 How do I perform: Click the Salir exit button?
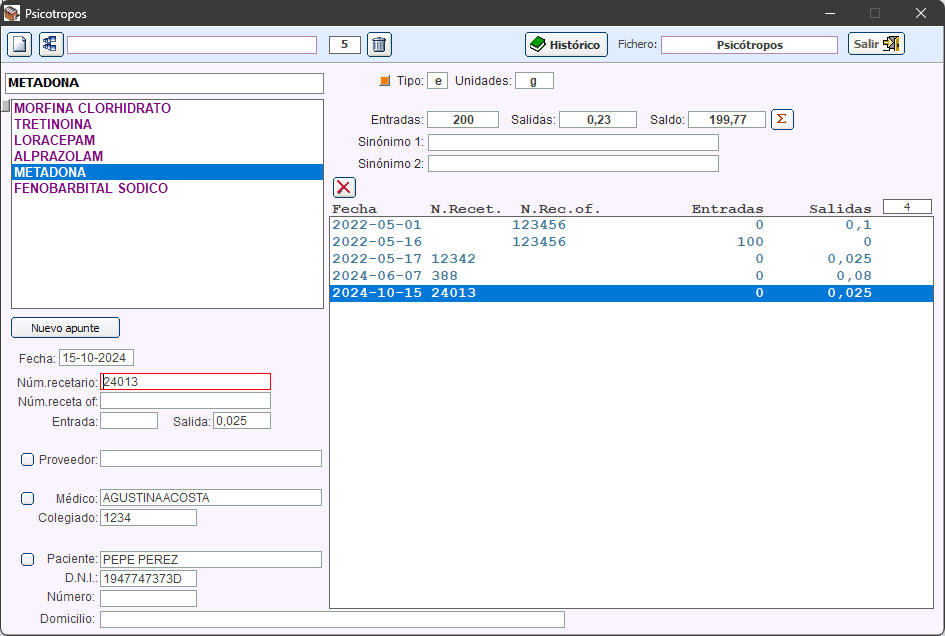coord(876,44)
